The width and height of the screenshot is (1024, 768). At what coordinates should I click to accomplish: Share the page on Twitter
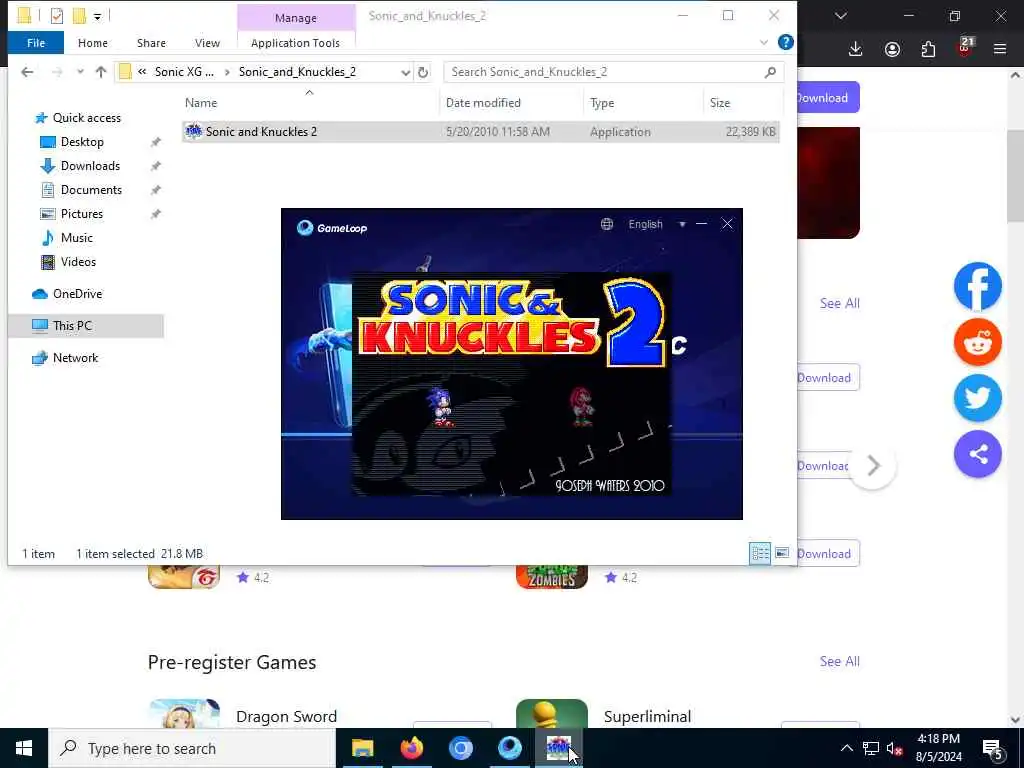click(x=978, y=398)
